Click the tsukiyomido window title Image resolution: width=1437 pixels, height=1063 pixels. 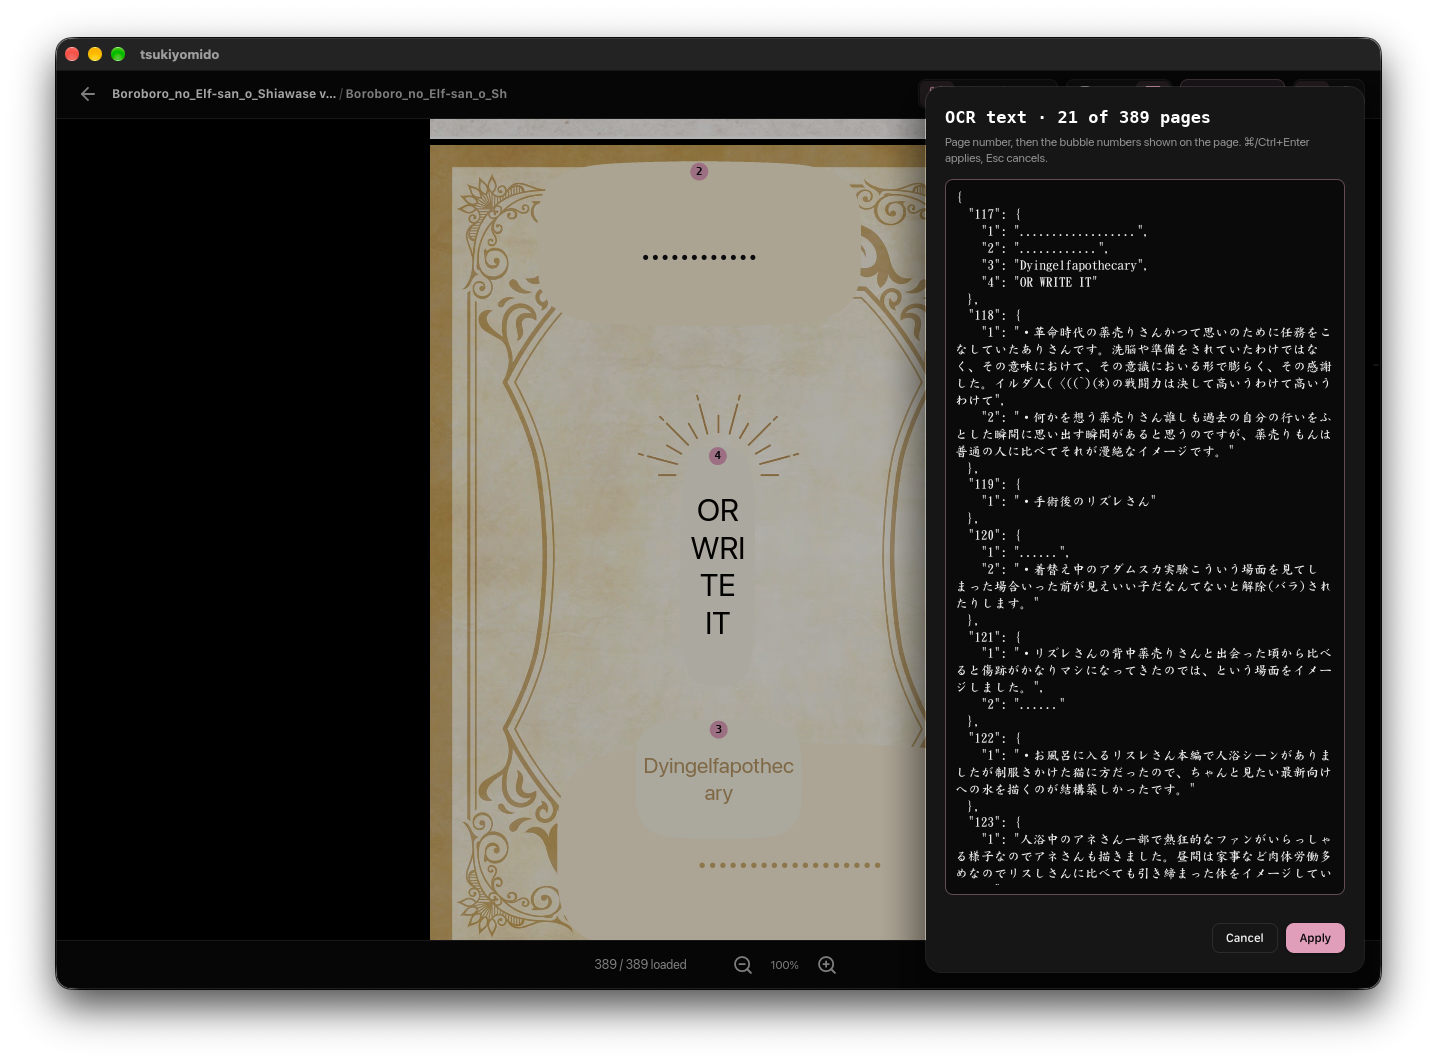(x=179, y=54)
